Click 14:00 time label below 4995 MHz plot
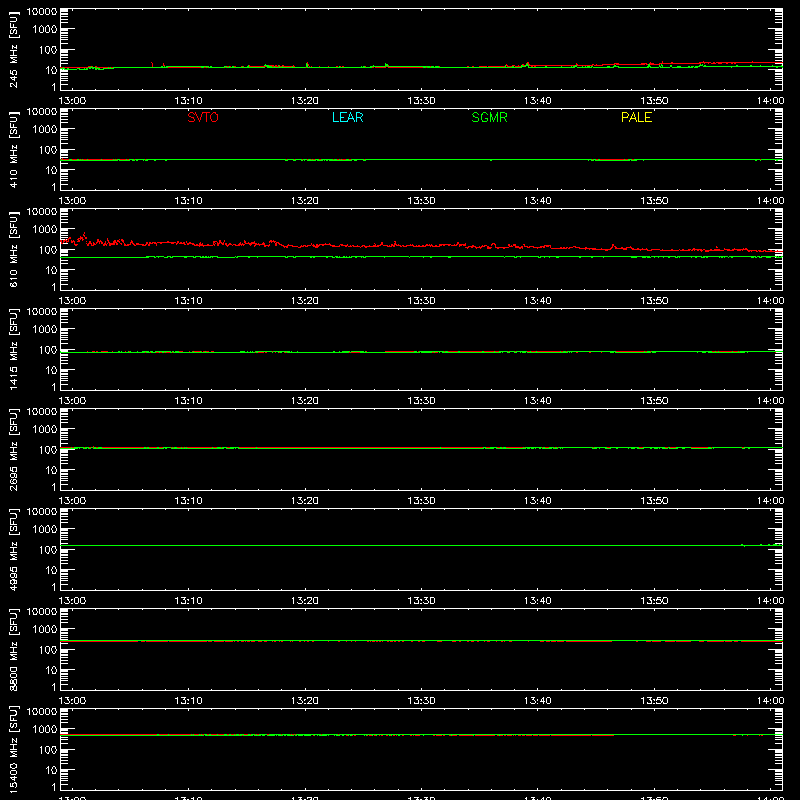The height and width of the screenshot is (800, 800). (770, 601)
